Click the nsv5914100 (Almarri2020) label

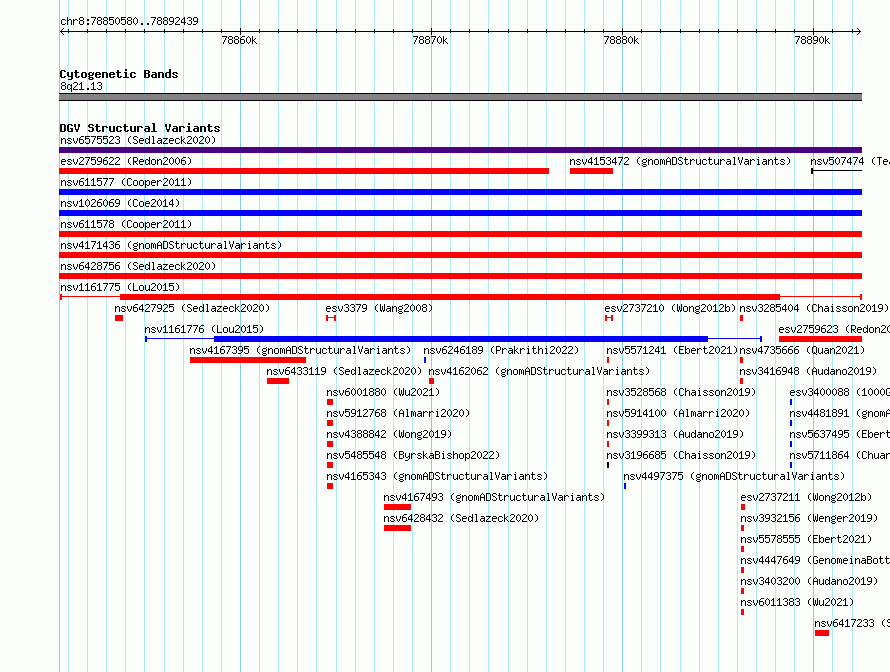click(678, 413)
